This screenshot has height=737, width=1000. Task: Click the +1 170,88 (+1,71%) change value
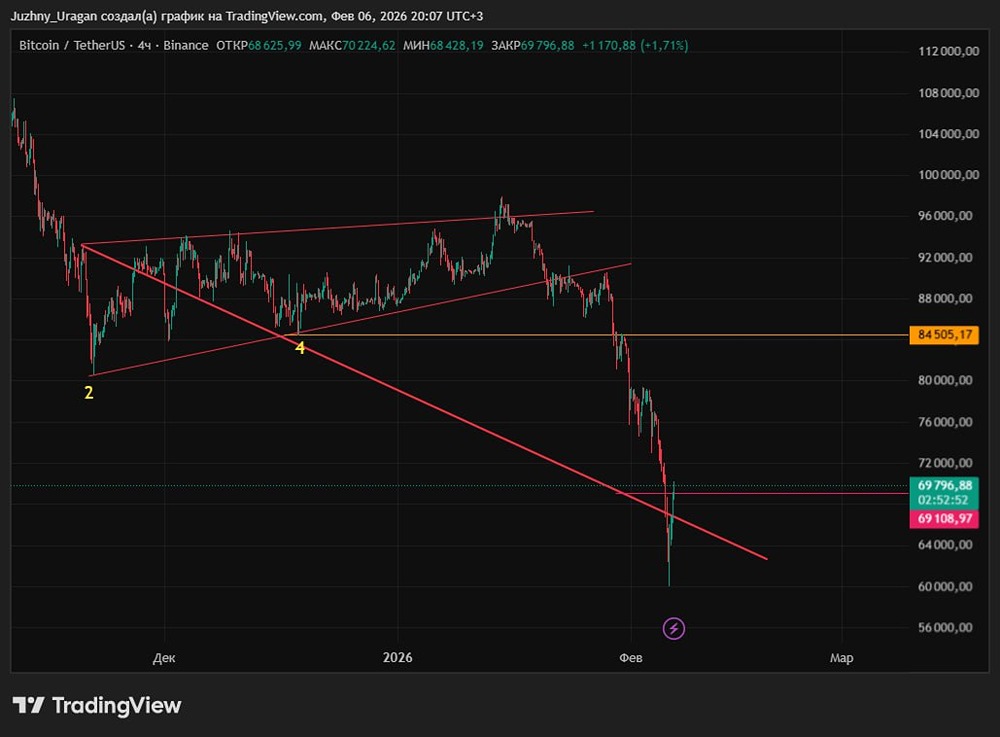pos(635,45)
